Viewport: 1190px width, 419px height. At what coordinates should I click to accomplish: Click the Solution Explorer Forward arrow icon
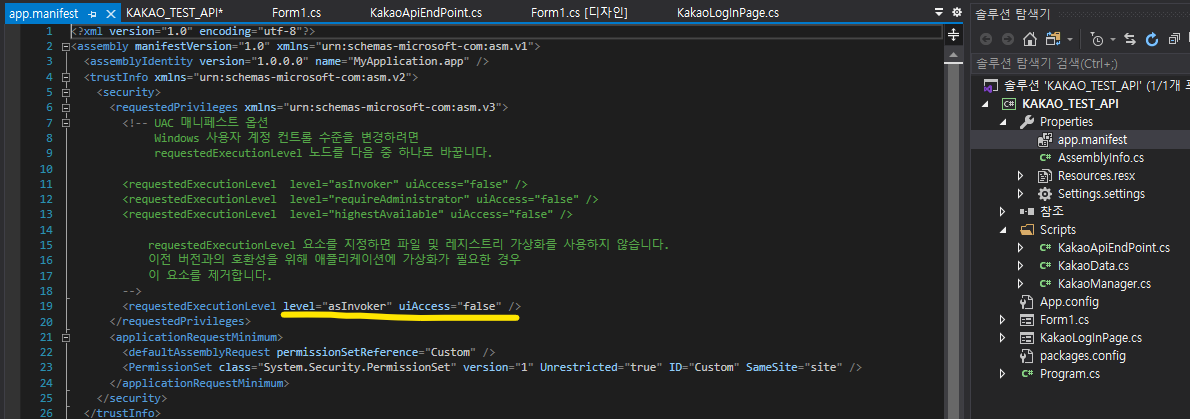(1008, 39)
